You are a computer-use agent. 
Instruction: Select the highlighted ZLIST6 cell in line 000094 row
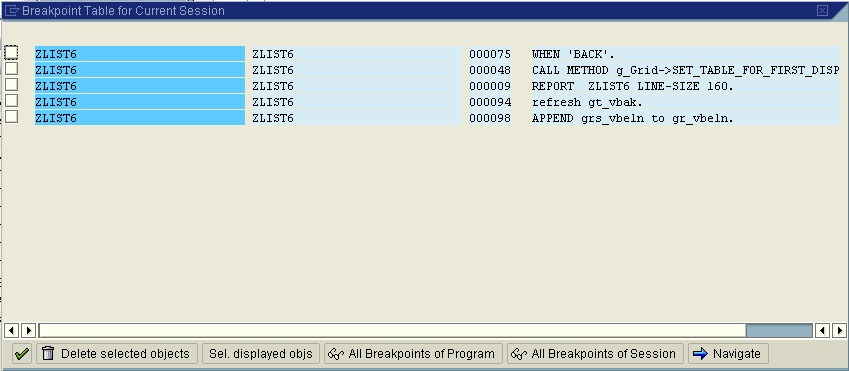(140, 102)
